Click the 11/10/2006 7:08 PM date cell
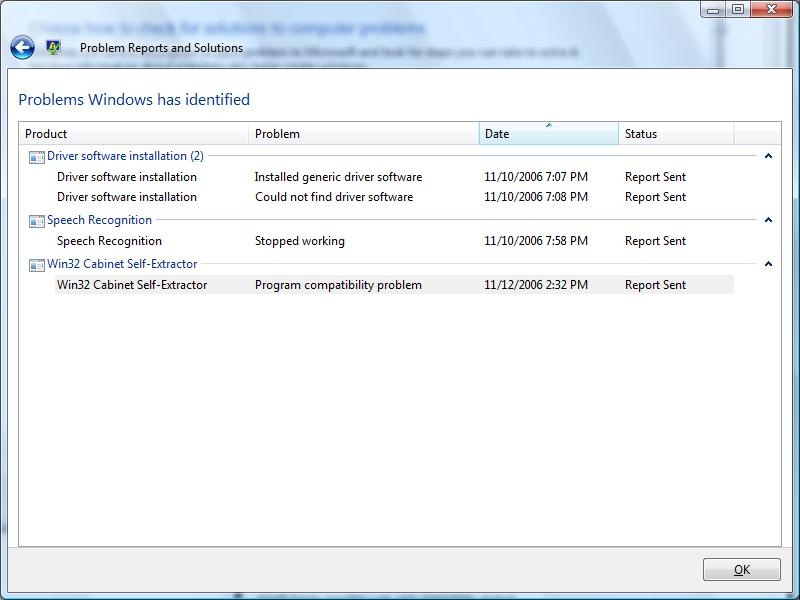Image resolution: width=800 pixels, height=600 pixels. click(536, 197)
